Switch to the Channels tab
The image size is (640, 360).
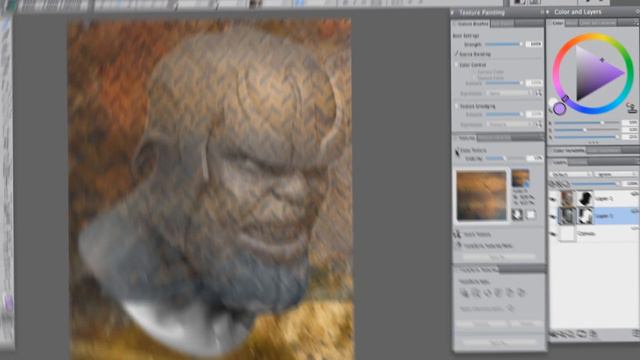tap(578, 162)
